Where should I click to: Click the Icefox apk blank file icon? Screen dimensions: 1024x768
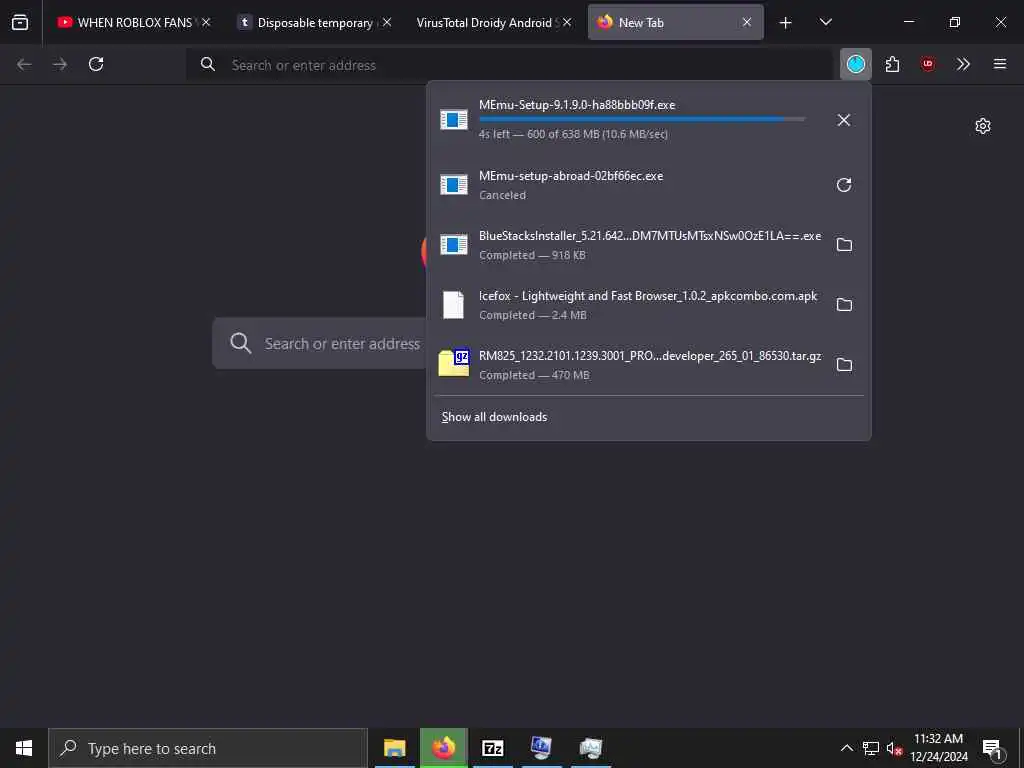coord(453,305)
